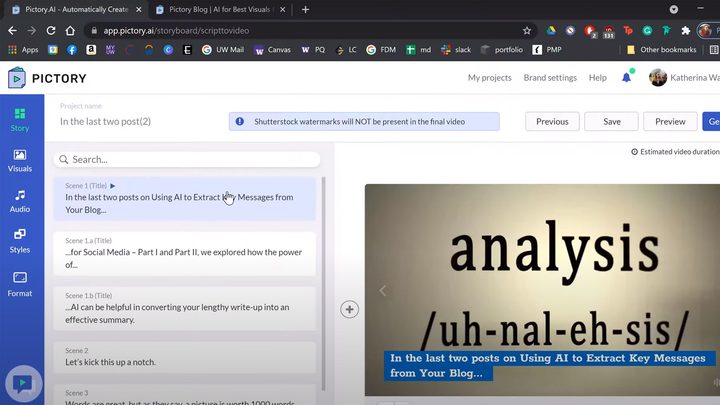The image size is (720, 405).
Task: Open Brand settings
Action: click(550, 78)
